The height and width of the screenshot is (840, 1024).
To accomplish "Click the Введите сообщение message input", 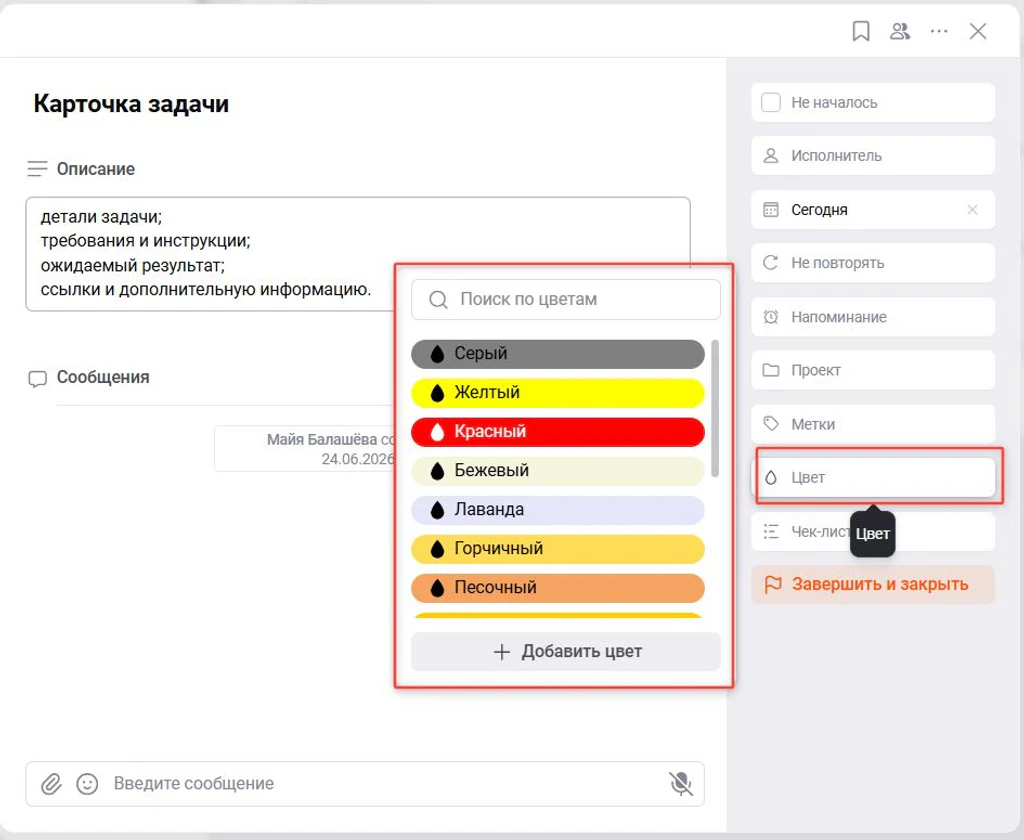I will tap(366, 783).
